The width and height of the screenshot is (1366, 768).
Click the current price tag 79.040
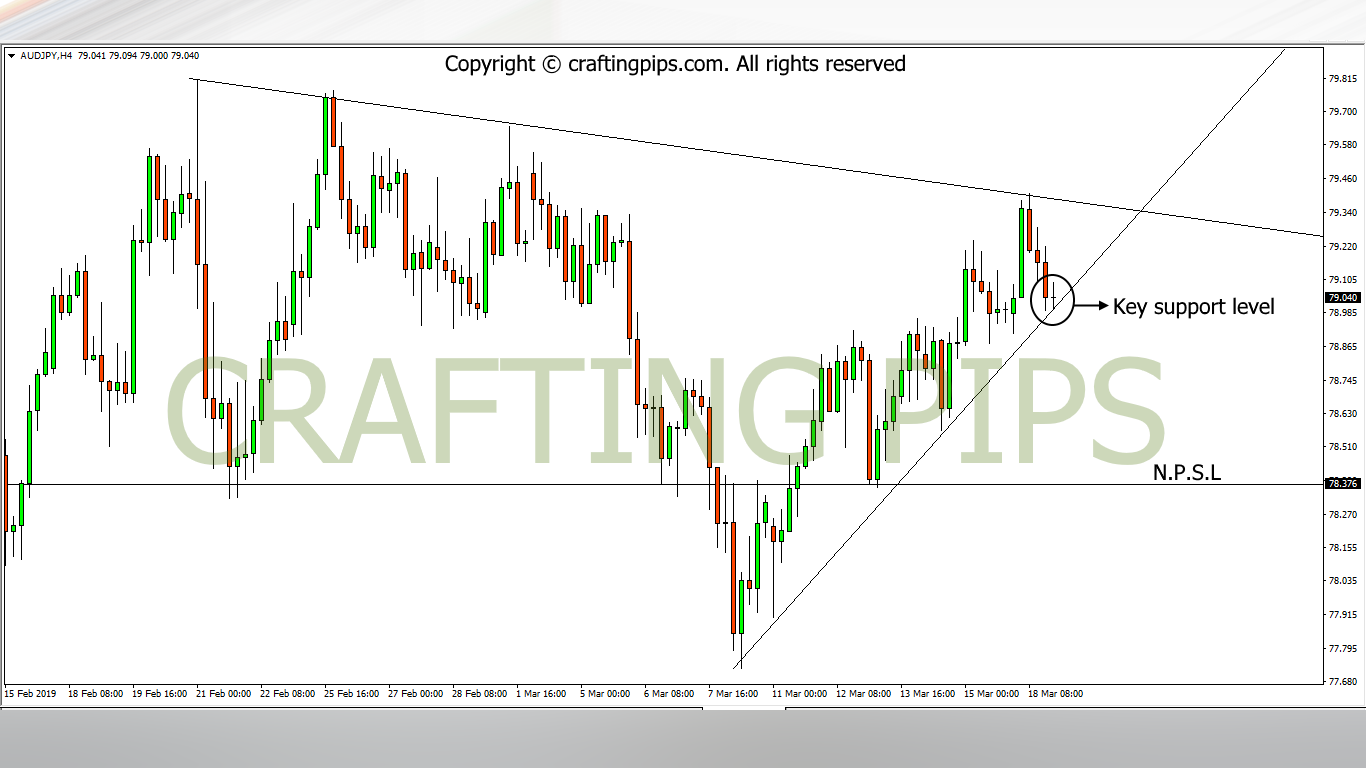click(1342, 298)
